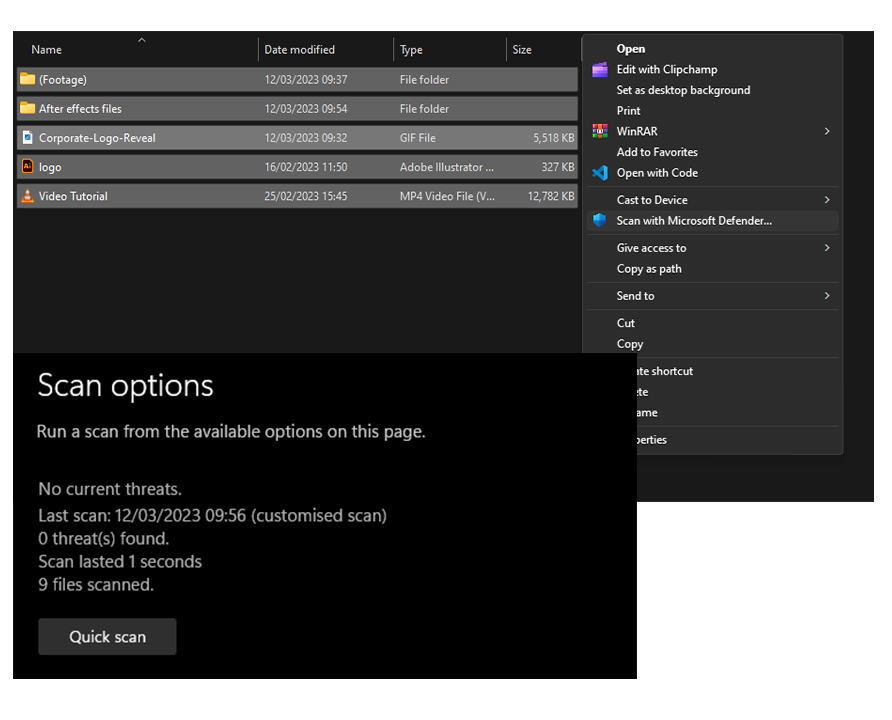The image size is (892, 720).
Task: Click the WinRAR books icon
Action: (x=600, y=131)
